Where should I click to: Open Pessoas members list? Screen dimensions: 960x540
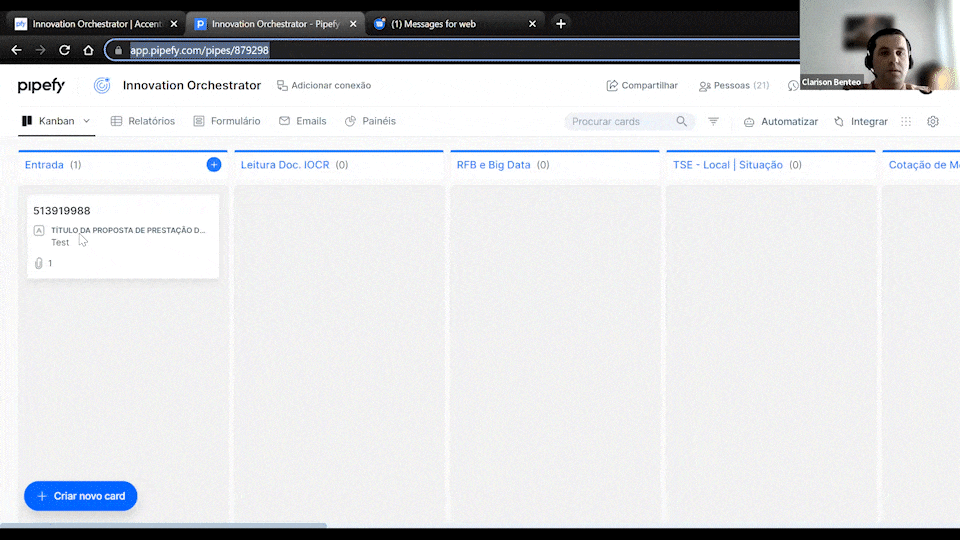[x=734, y=86]
